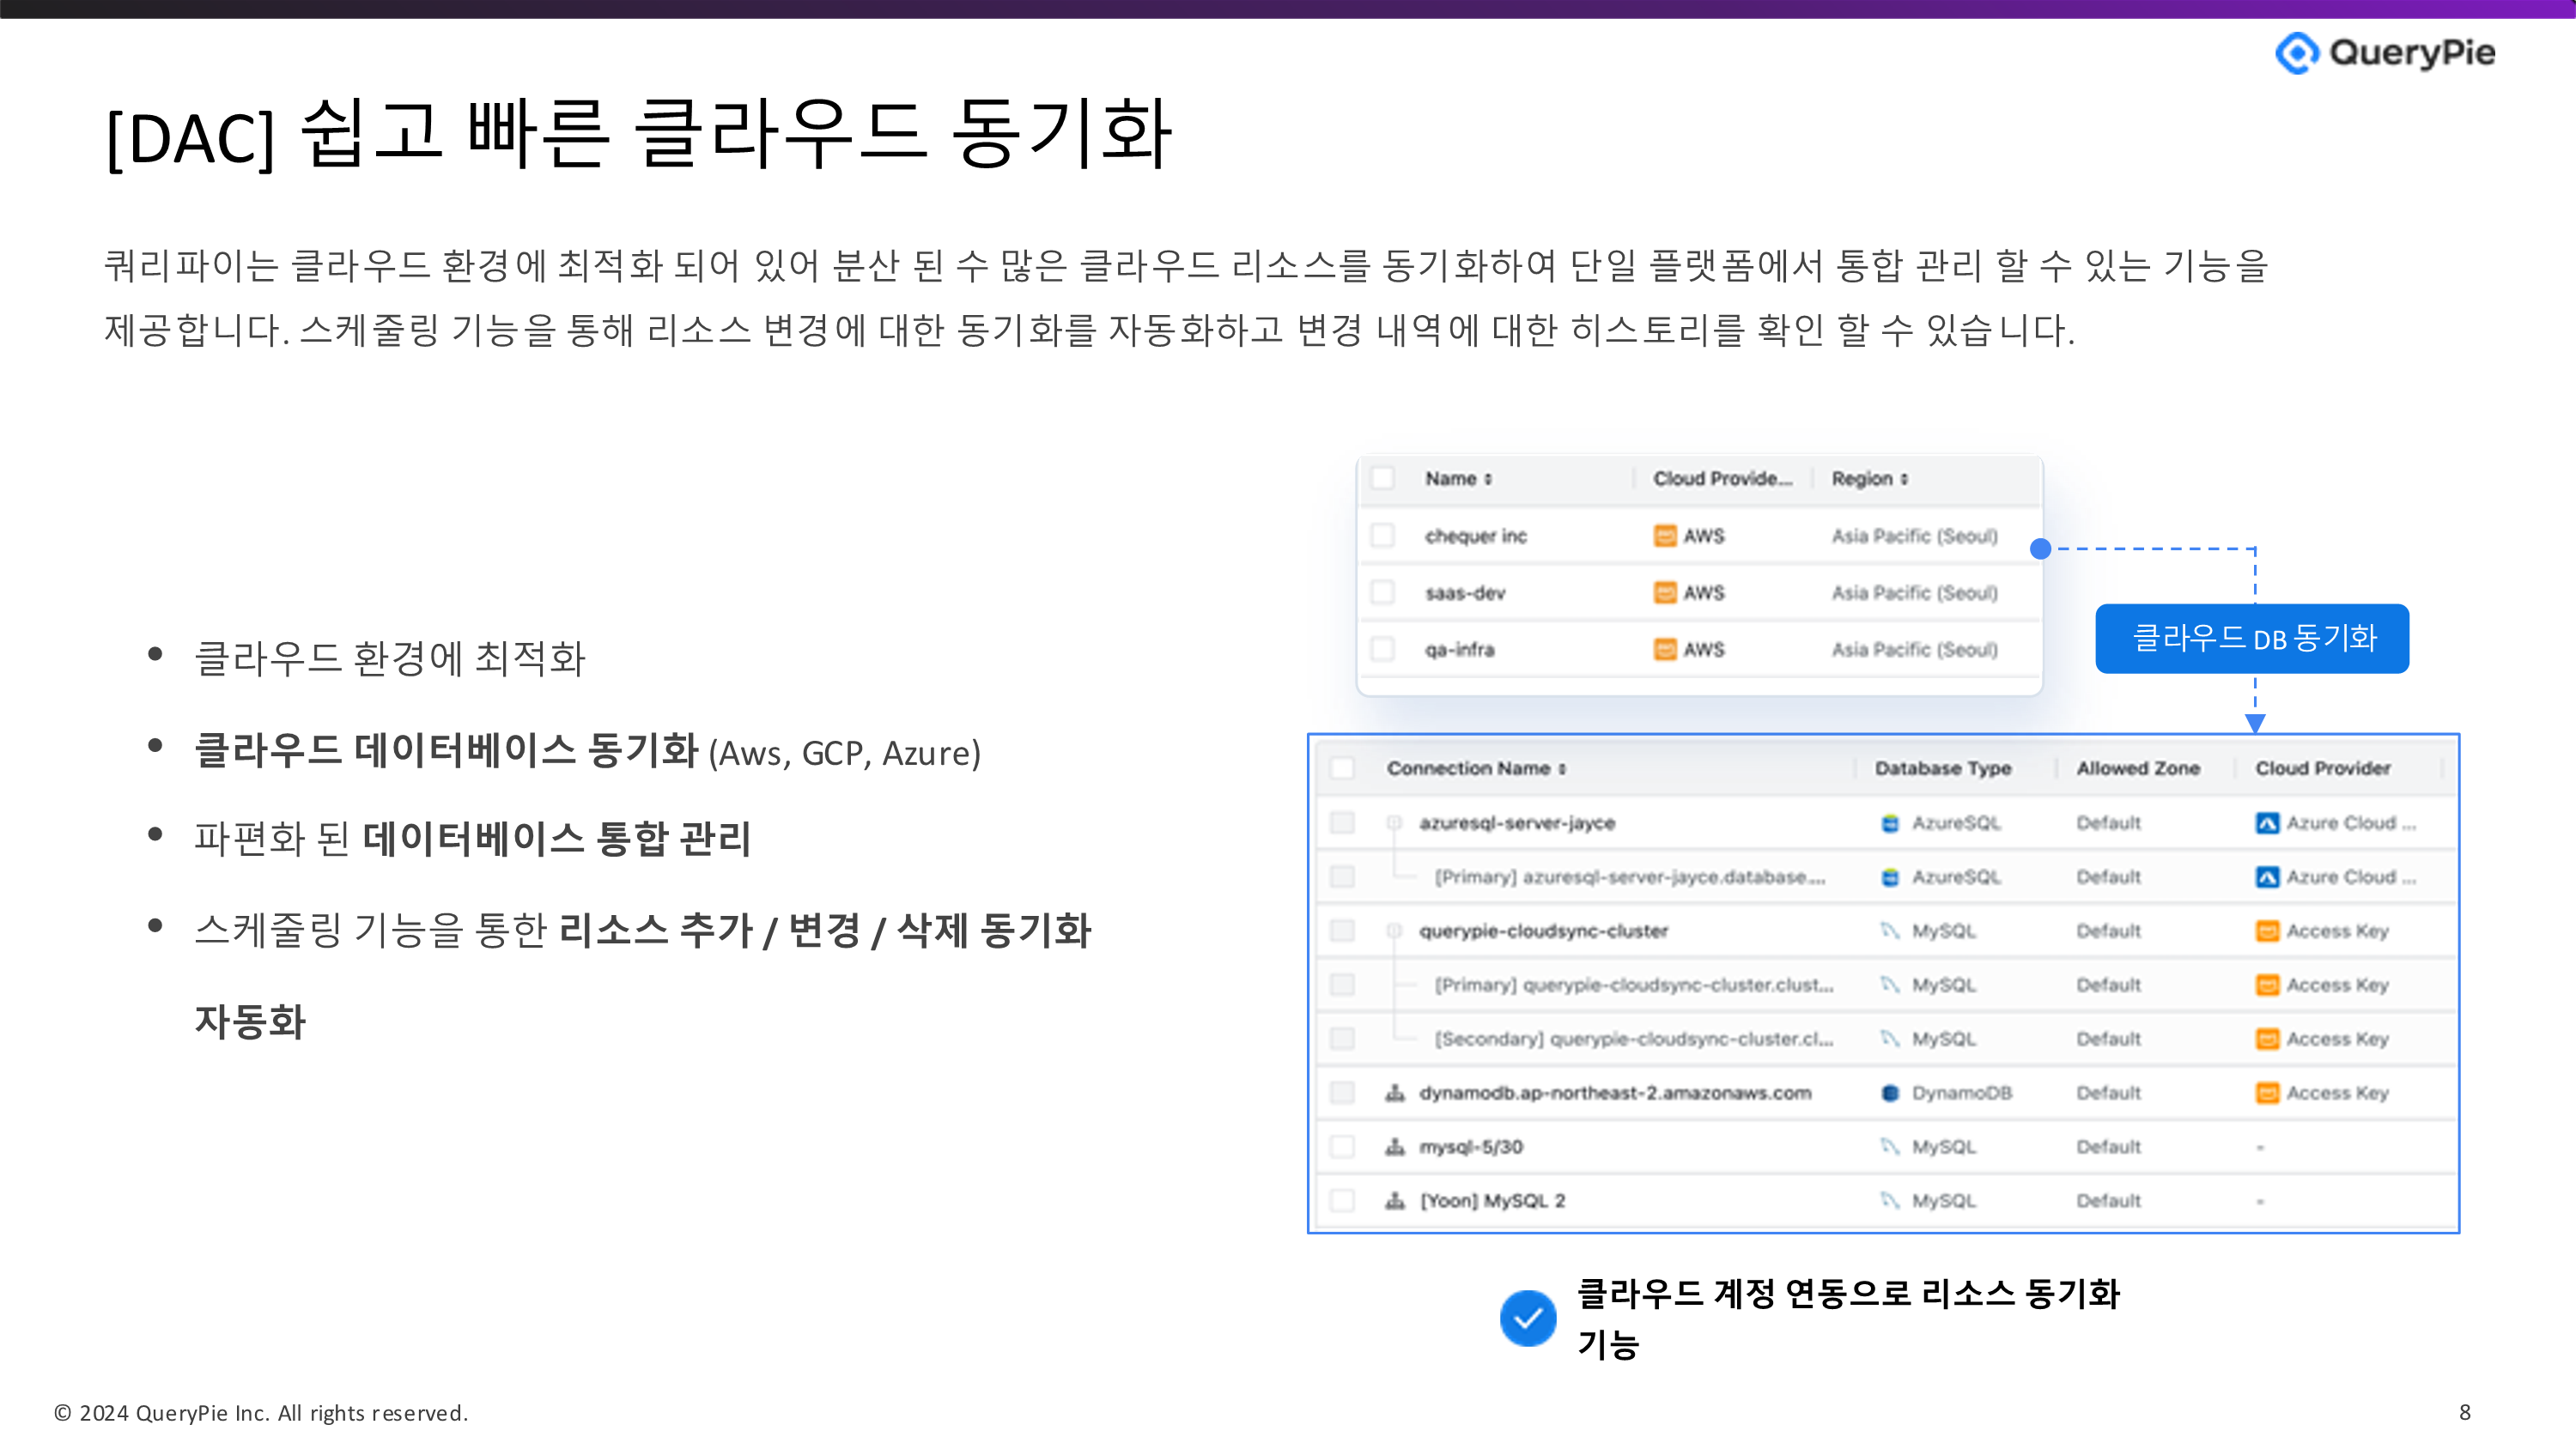Click the Access Key icon in DynamoDB row
This screenshot has height=1449, width=2576.
pos(2266,1093)
